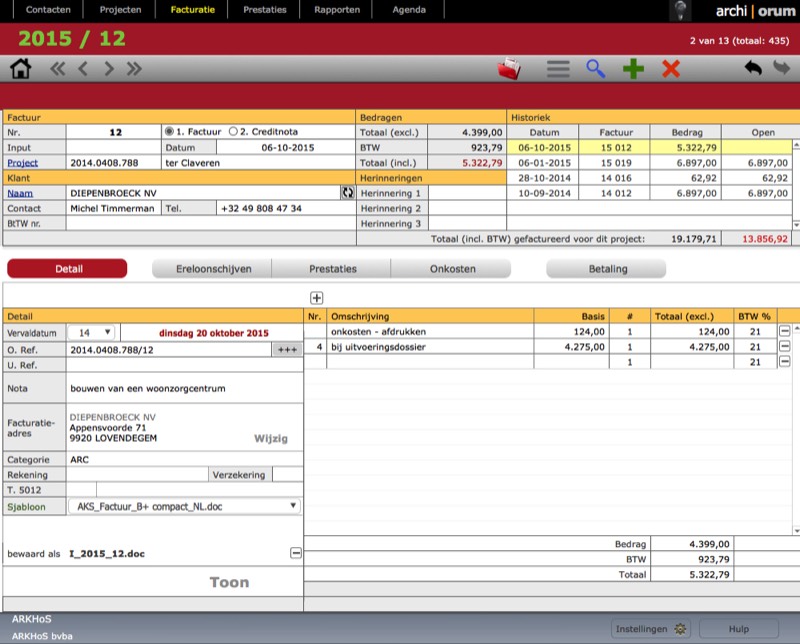This screenshot has width=800, height=644.
Task: Click the BTW nr. input field
Action: (x=211, y=224)
